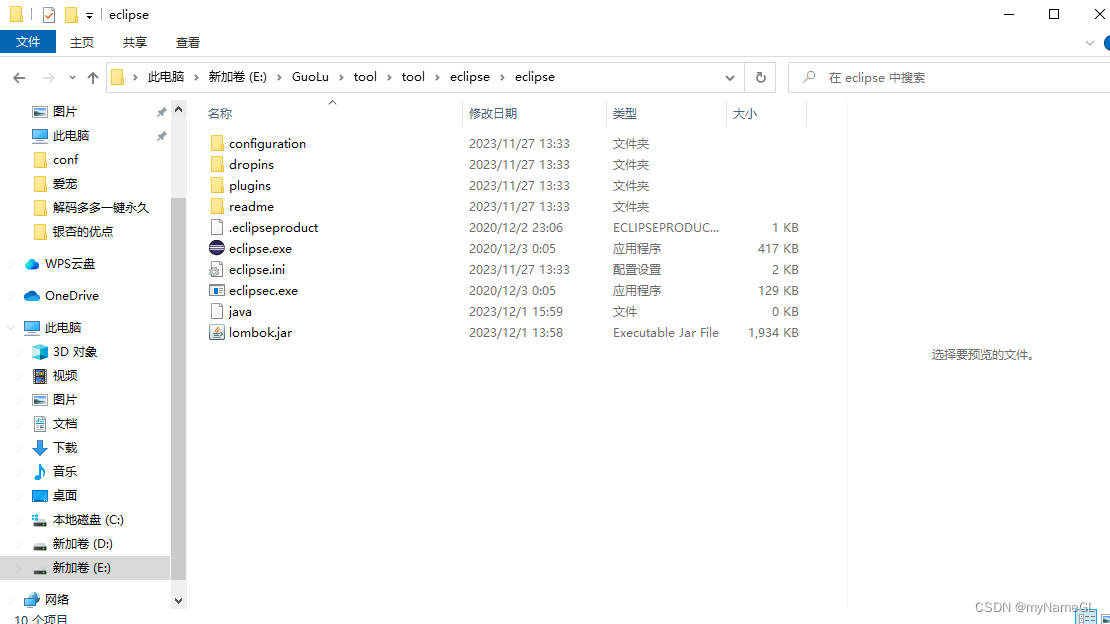1110x624 pixels.
Task: Open OneDrive in the navigation pane
Action: click(x=62, y=295)
